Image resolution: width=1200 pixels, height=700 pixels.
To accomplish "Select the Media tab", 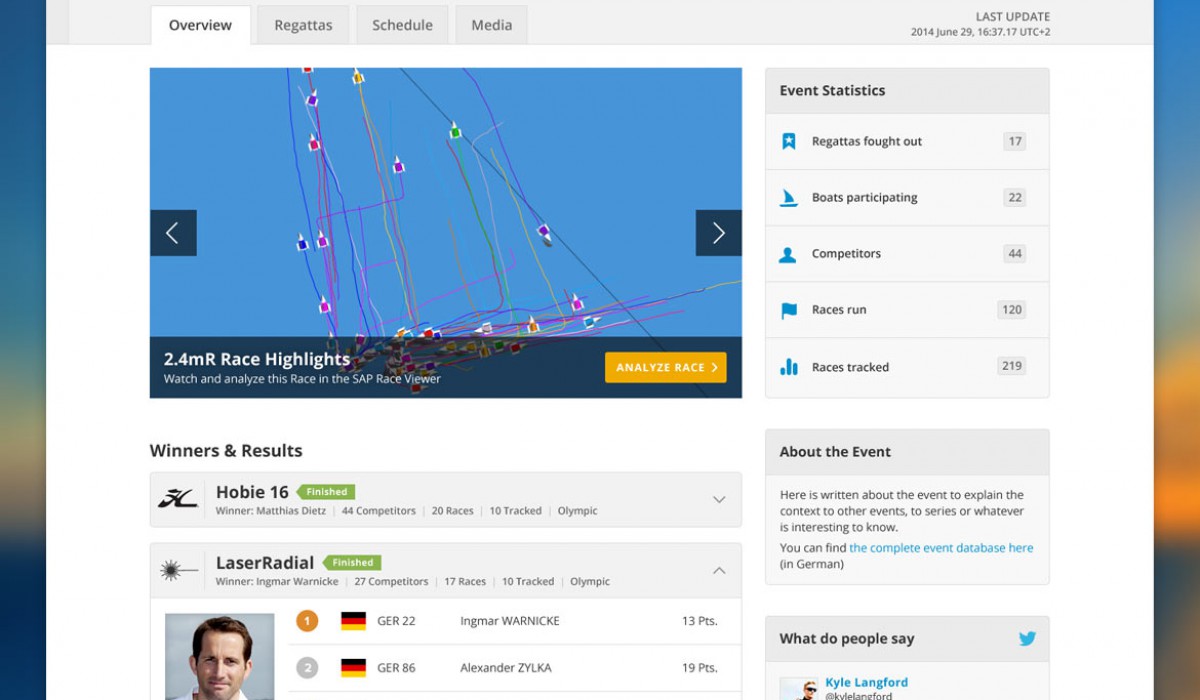I will pos(491,25).
